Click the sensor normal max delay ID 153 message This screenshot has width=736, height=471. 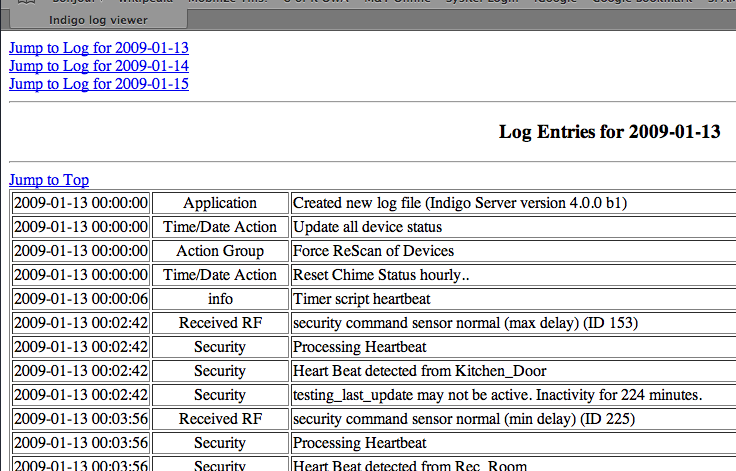[x=465, y=323]
